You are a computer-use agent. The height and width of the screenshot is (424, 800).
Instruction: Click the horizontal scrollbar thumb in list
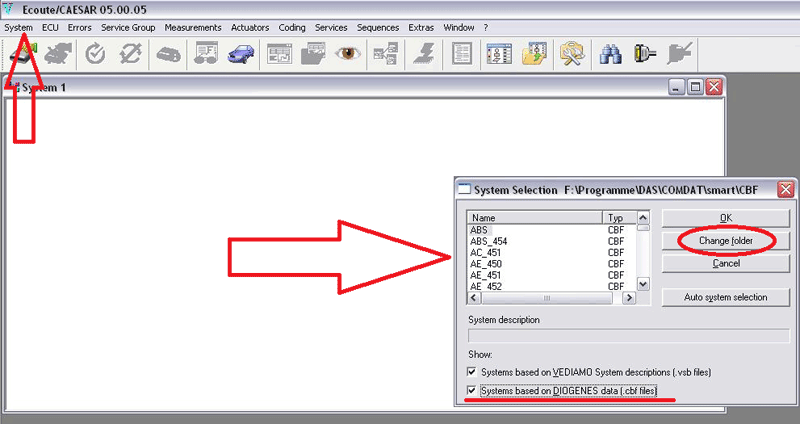[546, 298]
